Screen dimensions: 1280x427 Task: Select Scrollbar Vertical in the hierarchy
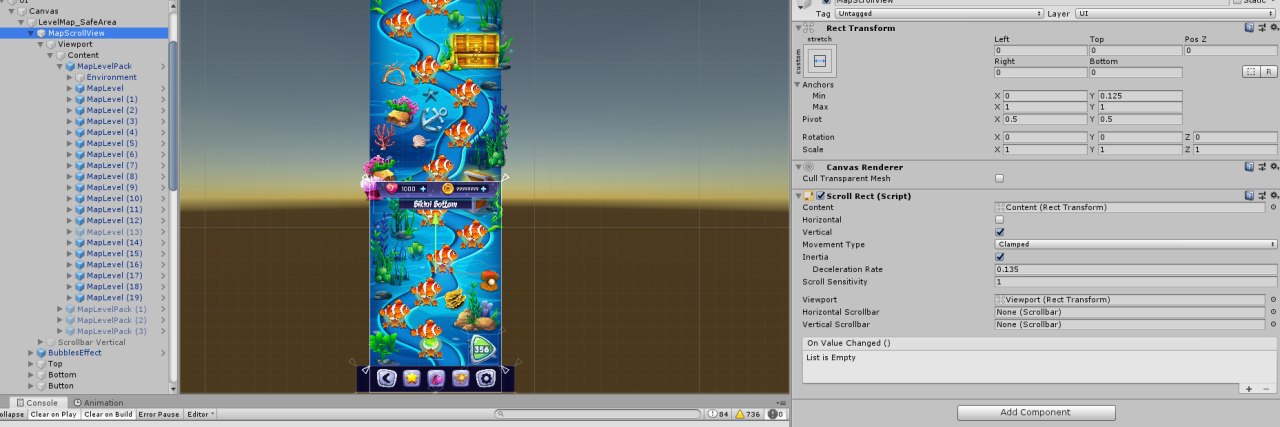pyautogui.click(x=92, y=342)
